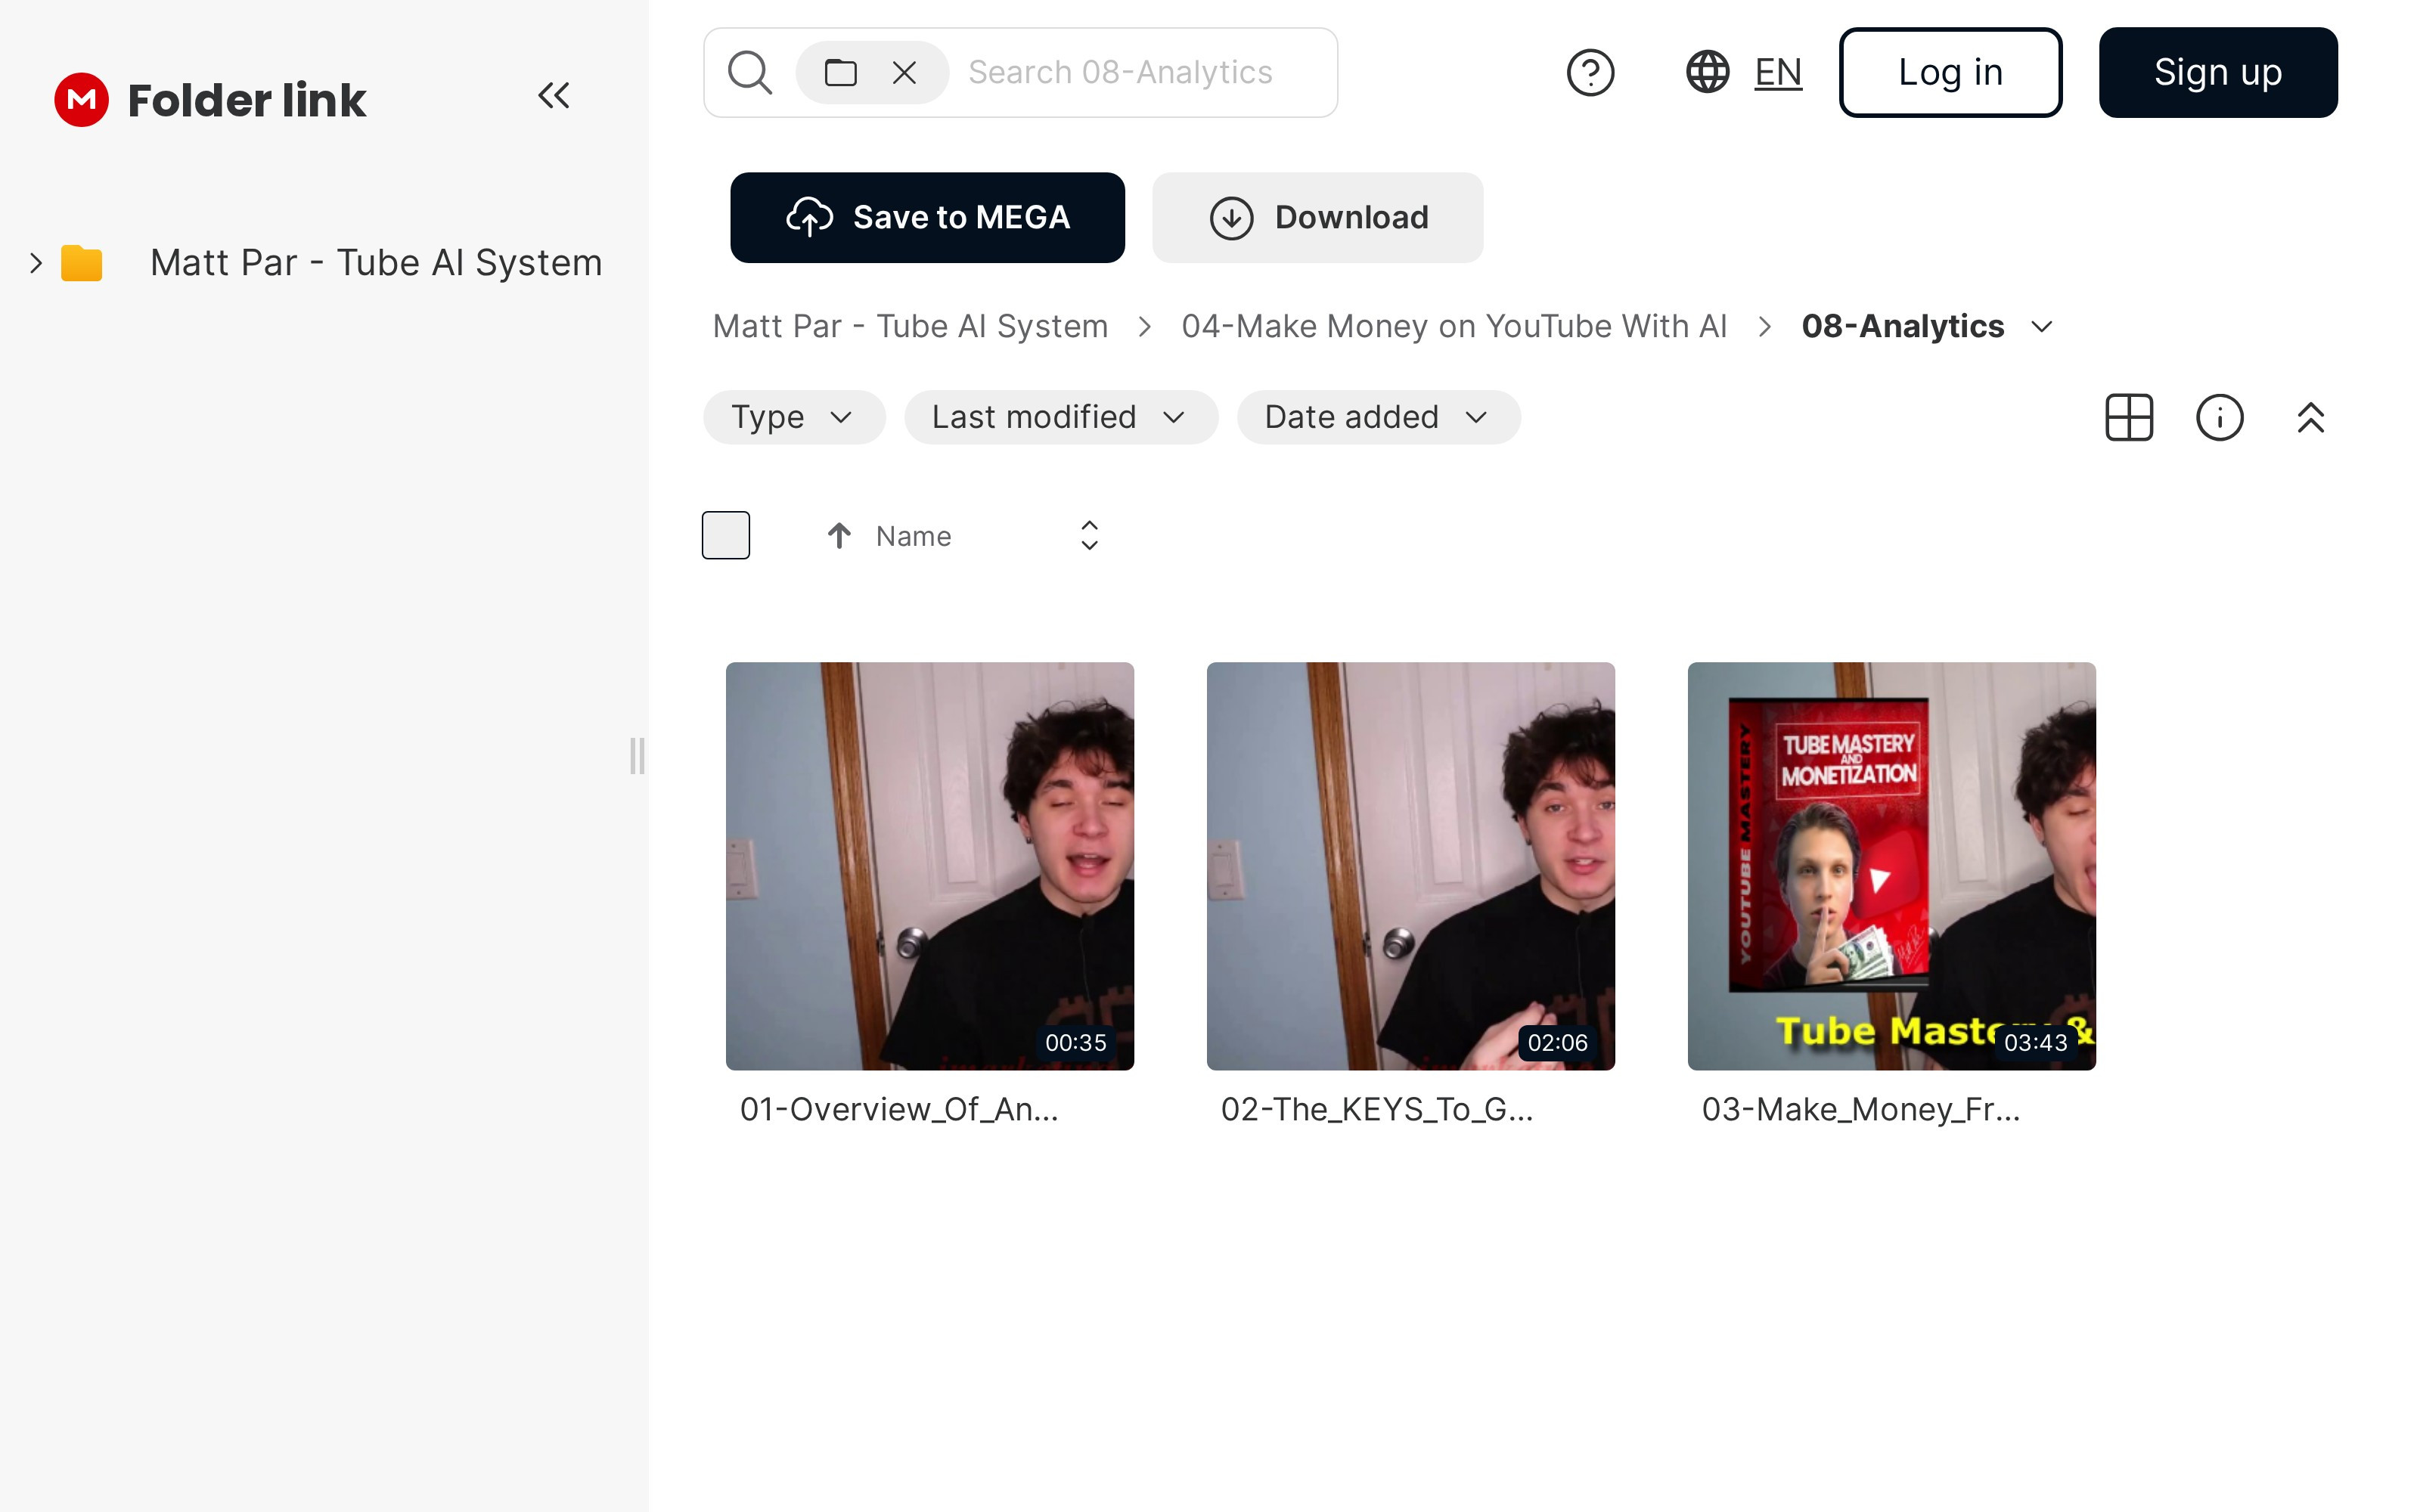Collapse the sidebar with double-chevron icon
The image size is (2420, 1512).
[553, 95]
